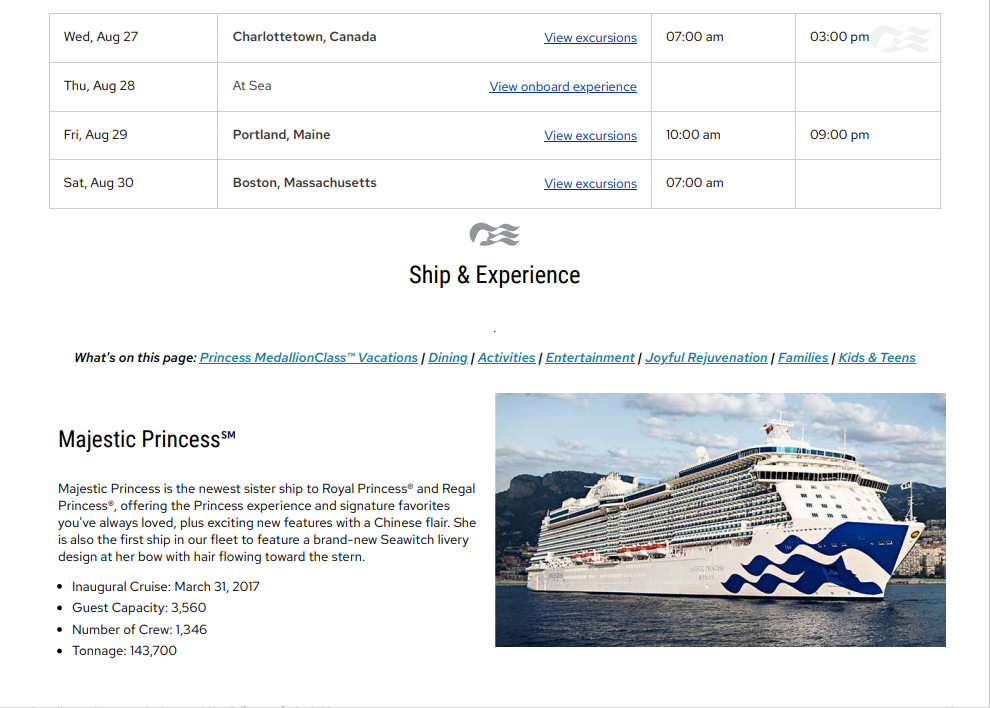Click the Majestic Princess title heading
The height and width of the screenshot is (708, 990).
tap(146, 439)
